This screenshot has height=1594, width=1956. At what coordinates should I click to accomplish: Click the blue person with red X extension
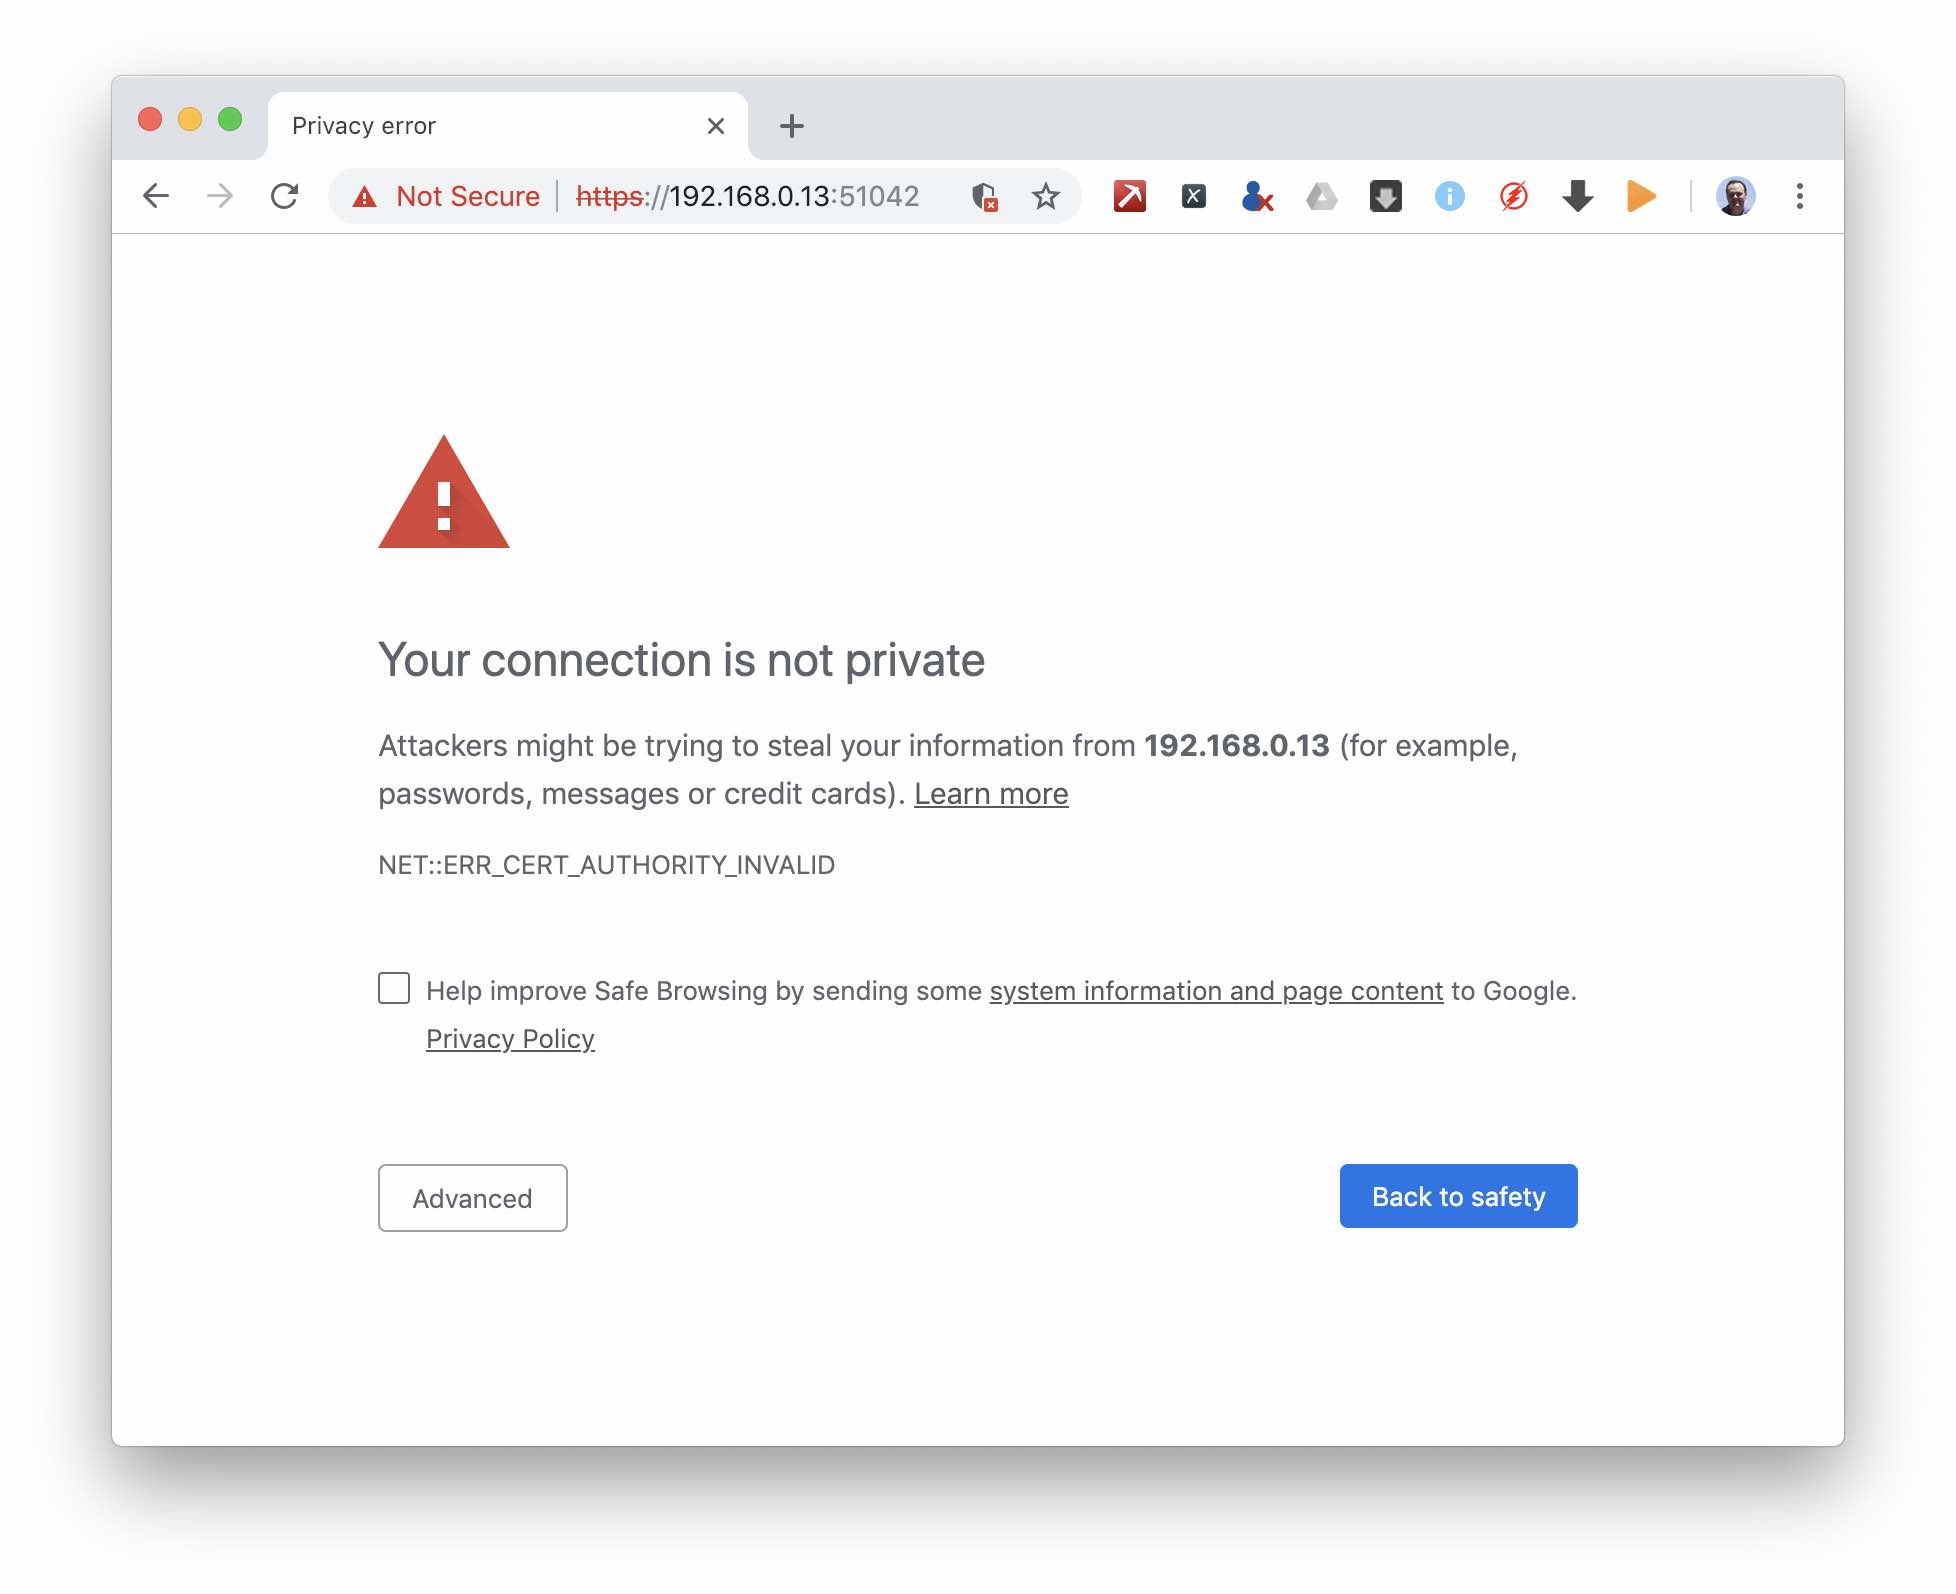pos(1257,196)
